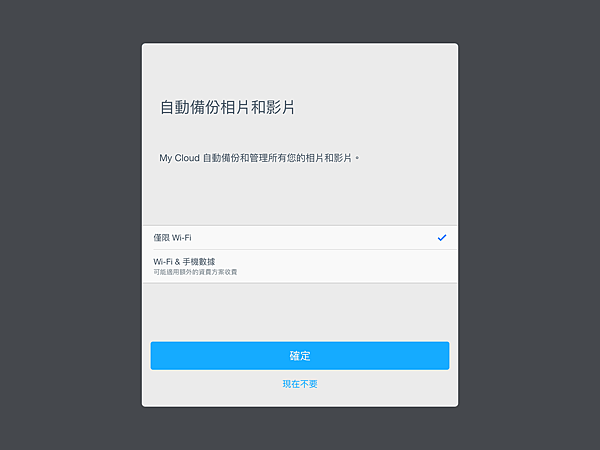Click the 可能適用額外的資費方案收費 note

point(195,272)
